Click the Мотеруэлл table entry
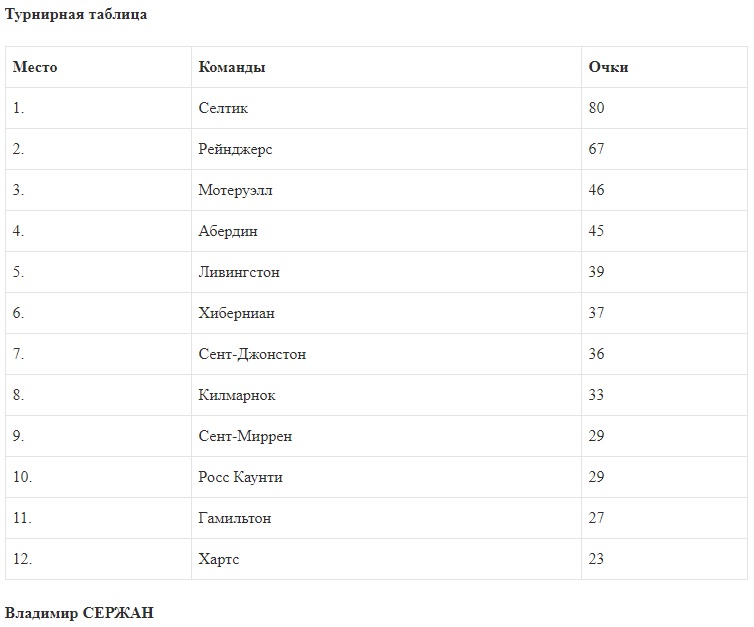Image resolution: width=754 pixels, height=627 pixels. click(235, 190)
